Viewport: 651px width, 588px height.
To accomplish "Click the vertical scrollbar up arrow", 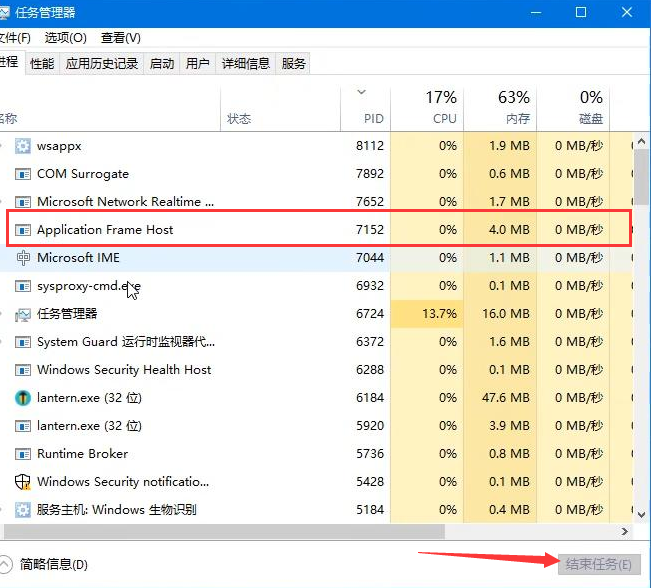I will click(641, 142).
